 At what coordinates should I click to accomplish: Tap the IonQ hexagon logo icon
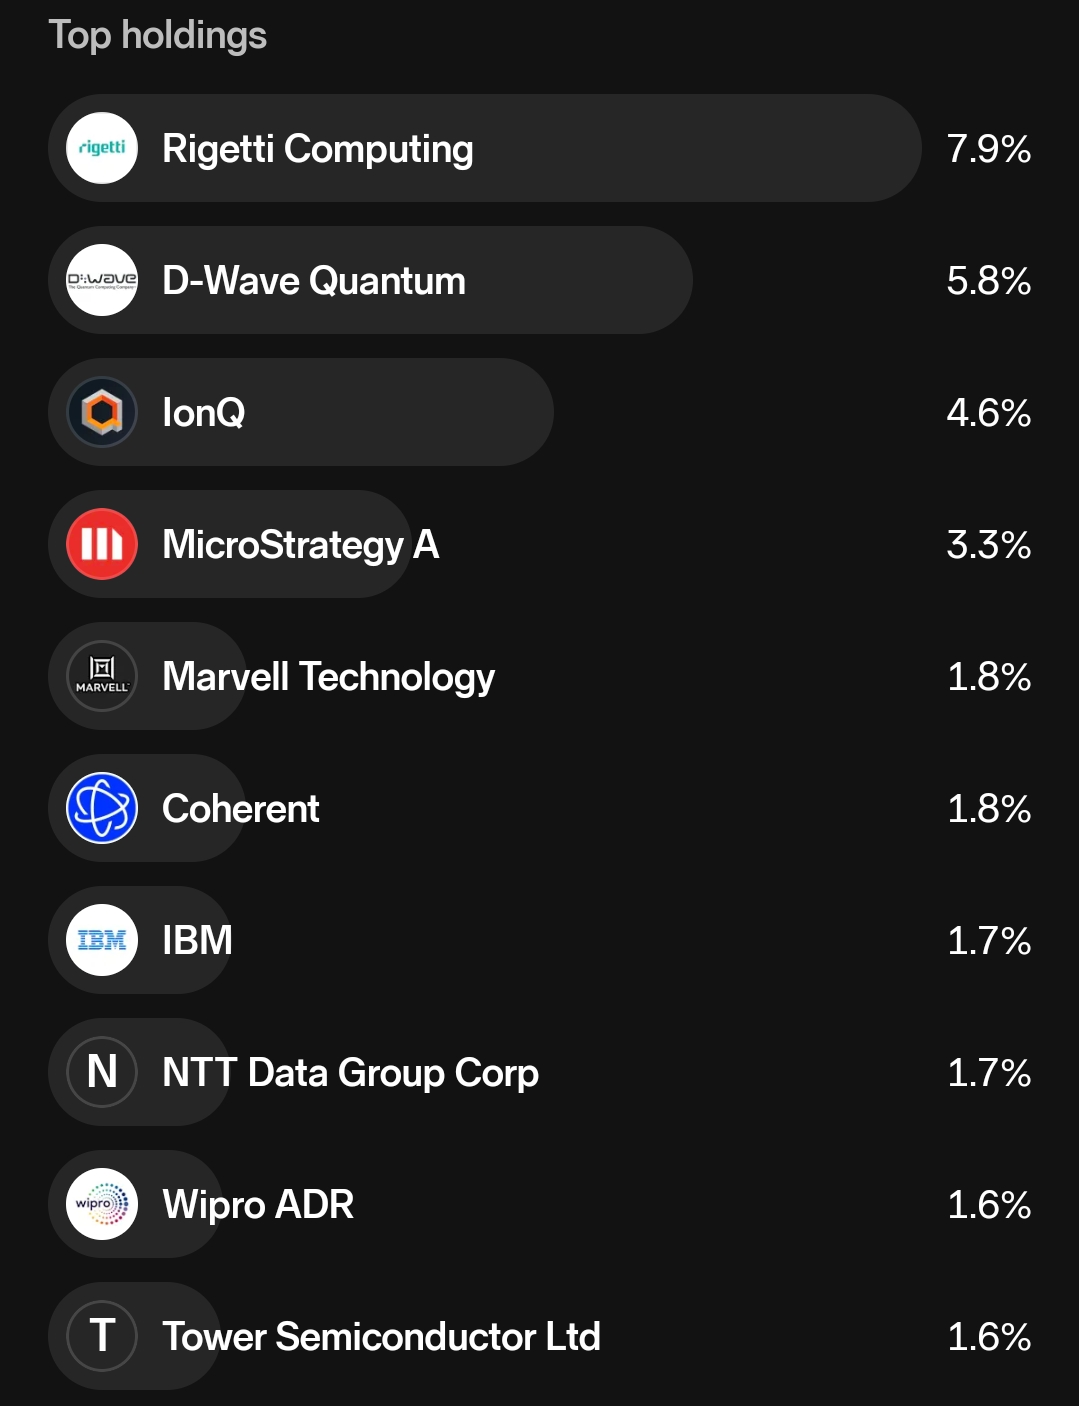[x=102, y=412]
